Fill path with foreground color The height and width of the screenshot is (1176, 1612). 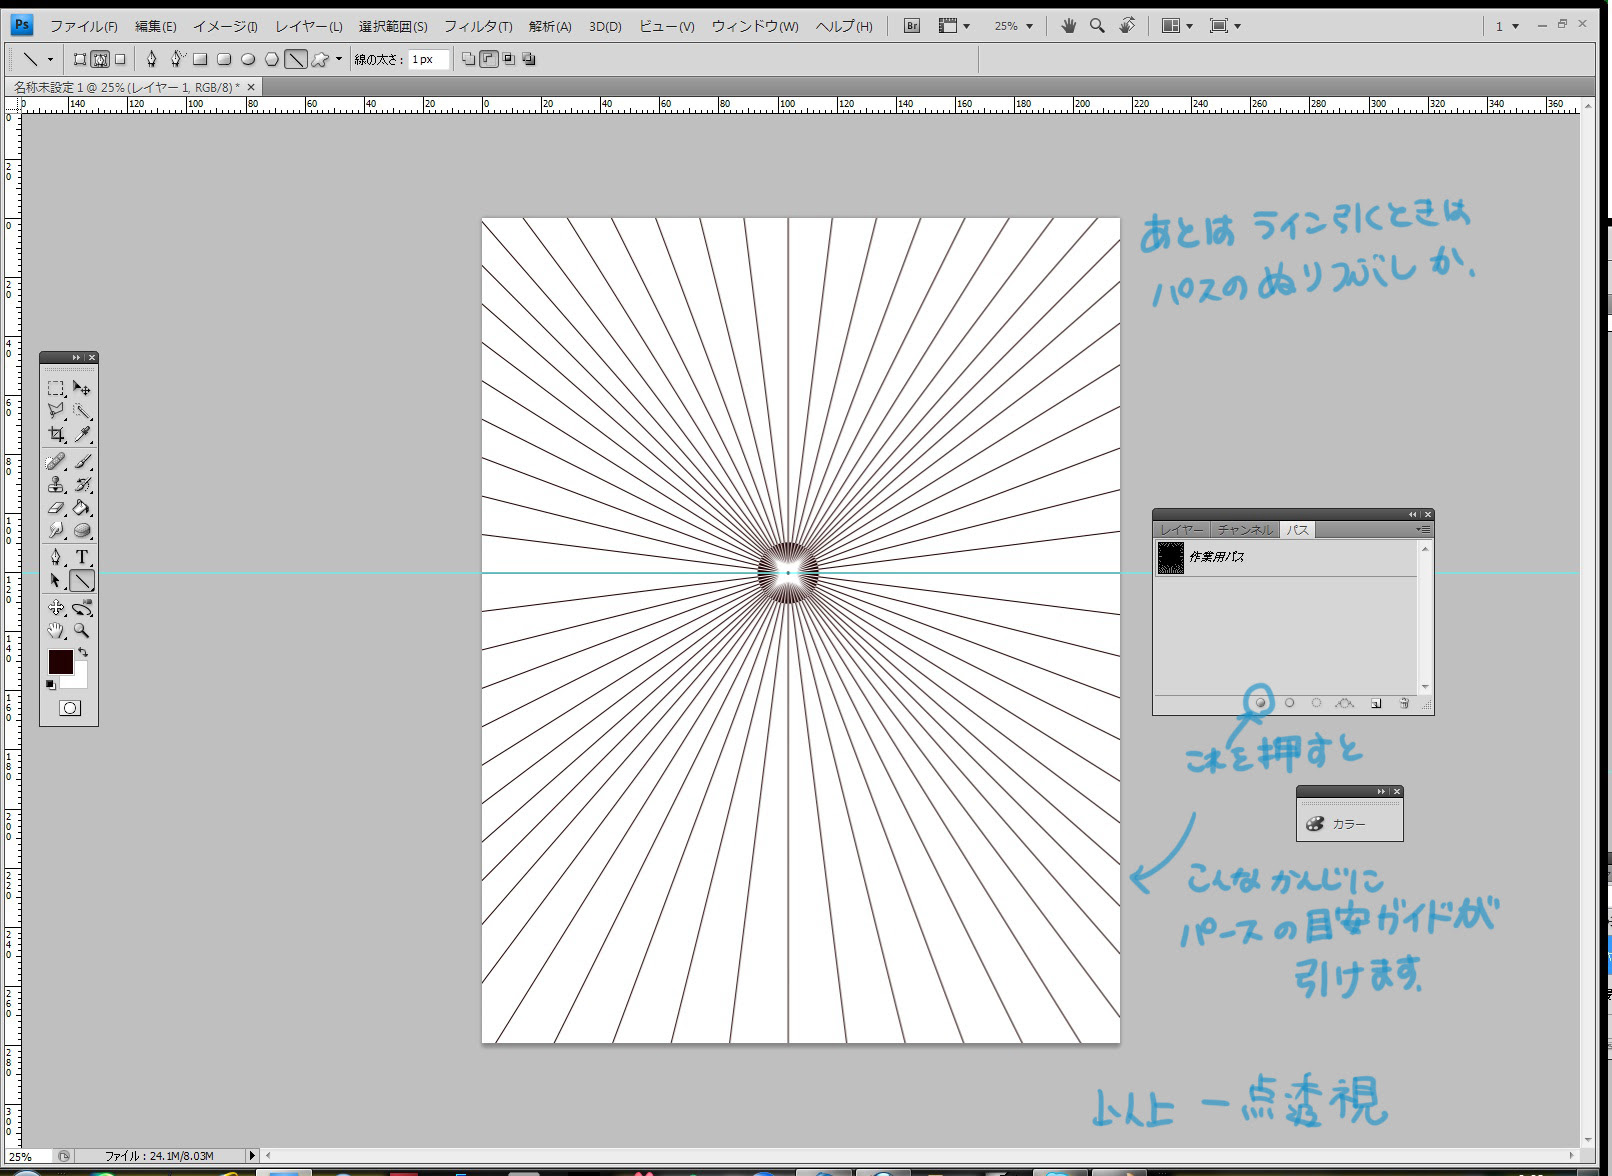tap(1261, 703)
